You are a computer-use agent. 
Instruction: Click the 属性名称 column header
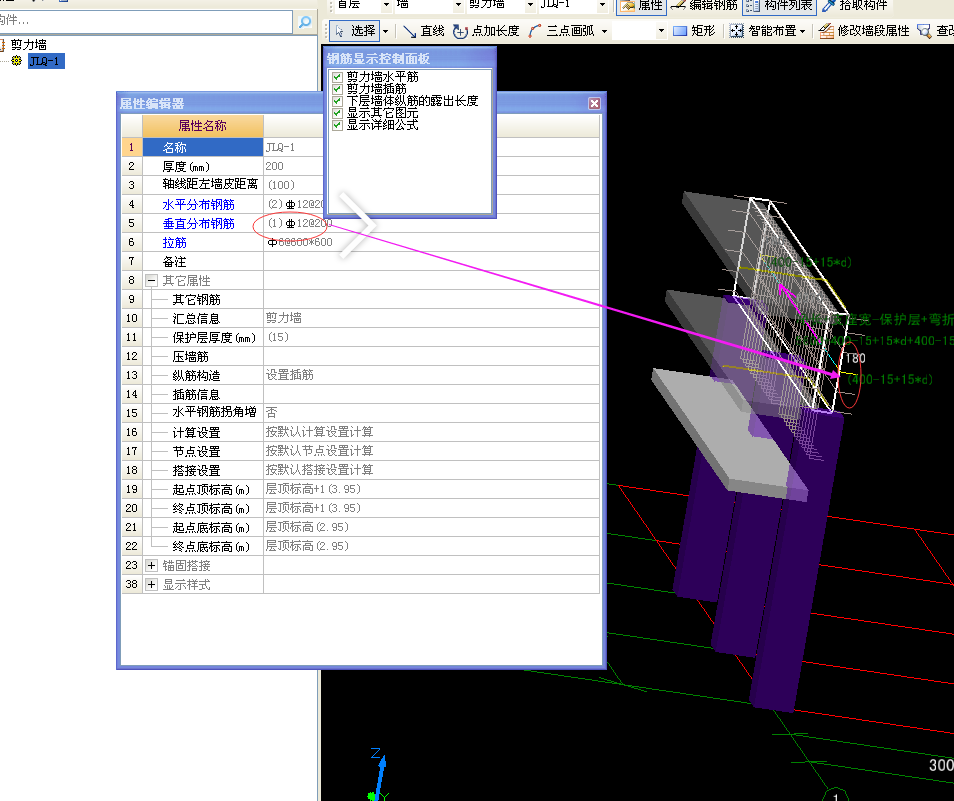[203, 126]
